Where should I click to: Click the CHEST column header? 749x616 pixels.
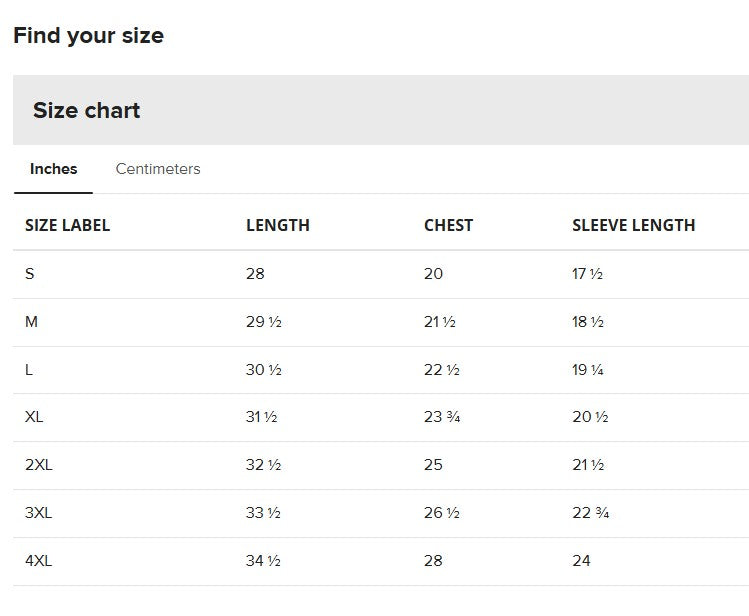449,225
